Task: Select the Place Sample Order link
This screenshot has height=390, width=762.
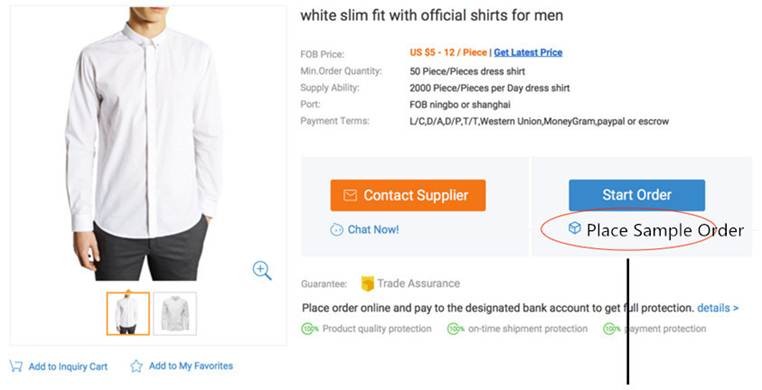Action: pyautogui.click(x=665, y=230)
